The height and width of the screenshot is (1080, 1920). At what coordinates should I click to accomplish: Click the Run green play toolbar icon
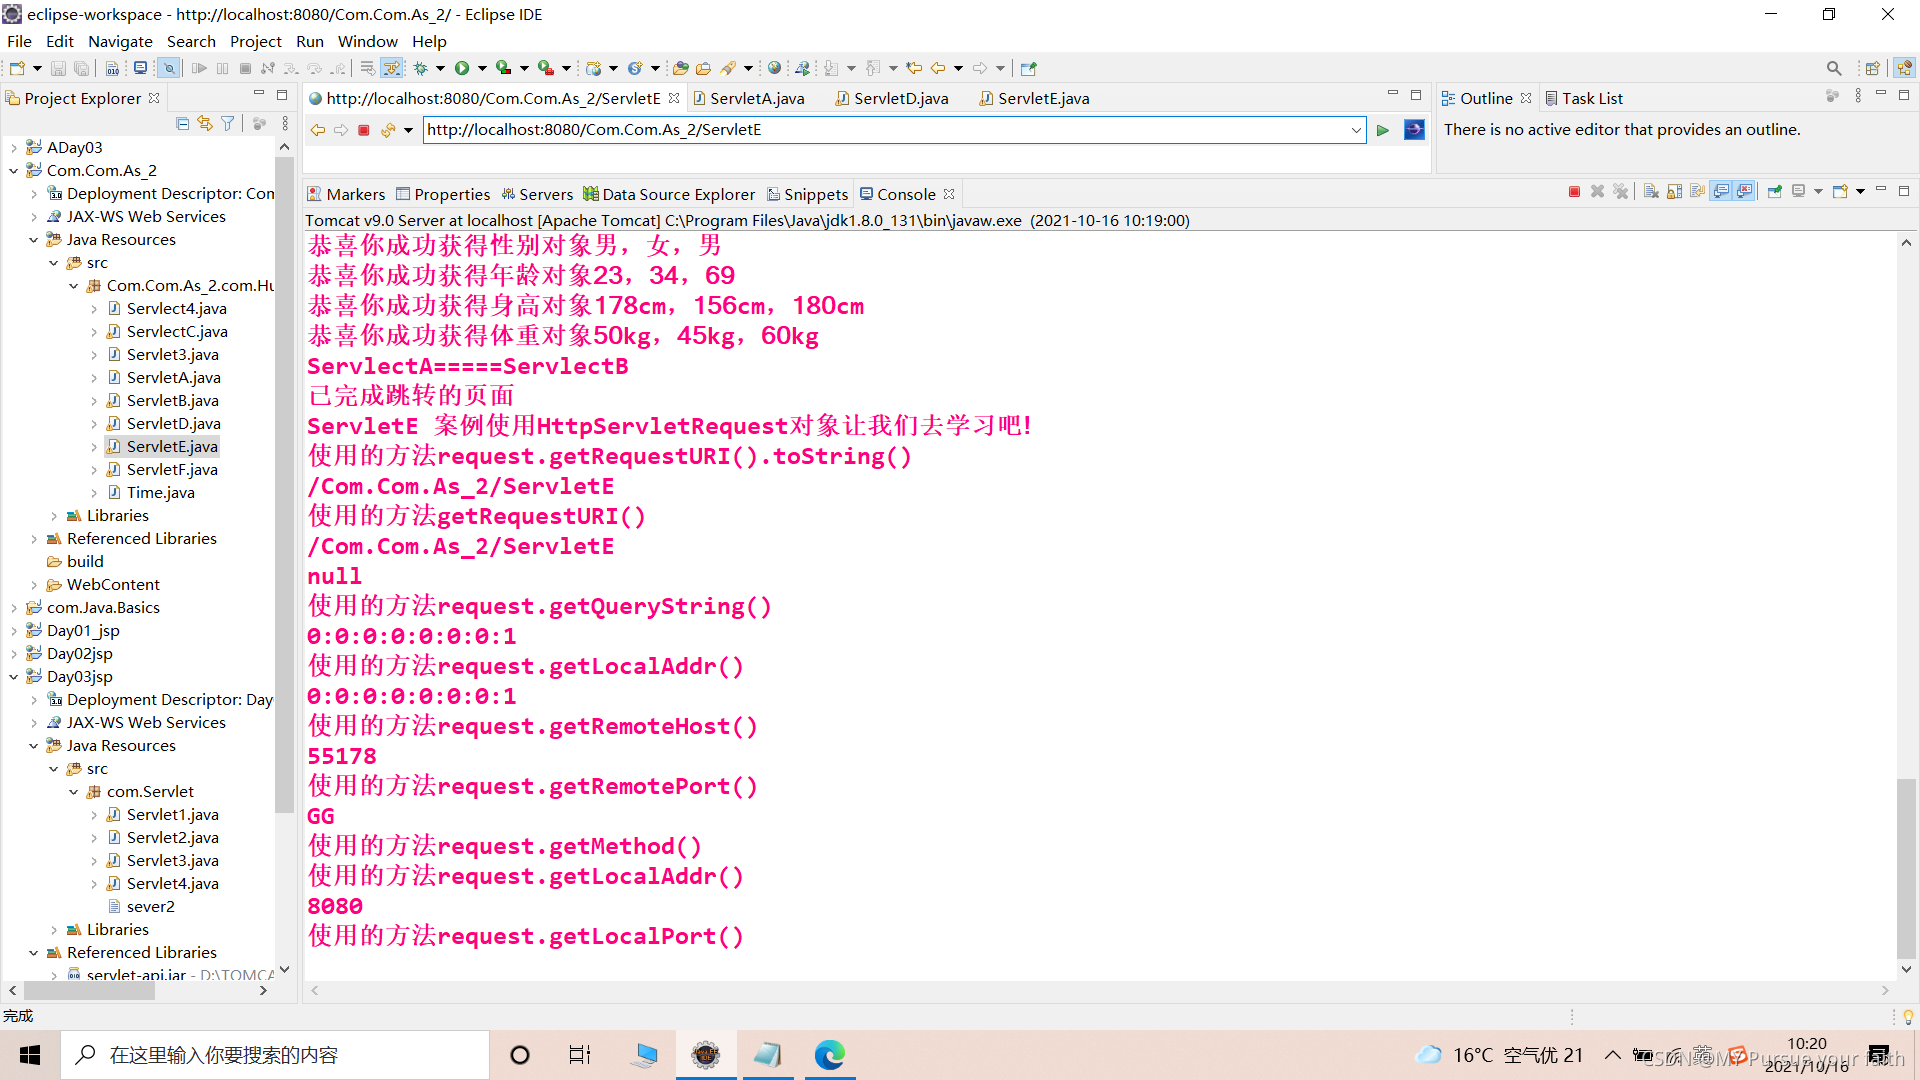pos(461,68)
